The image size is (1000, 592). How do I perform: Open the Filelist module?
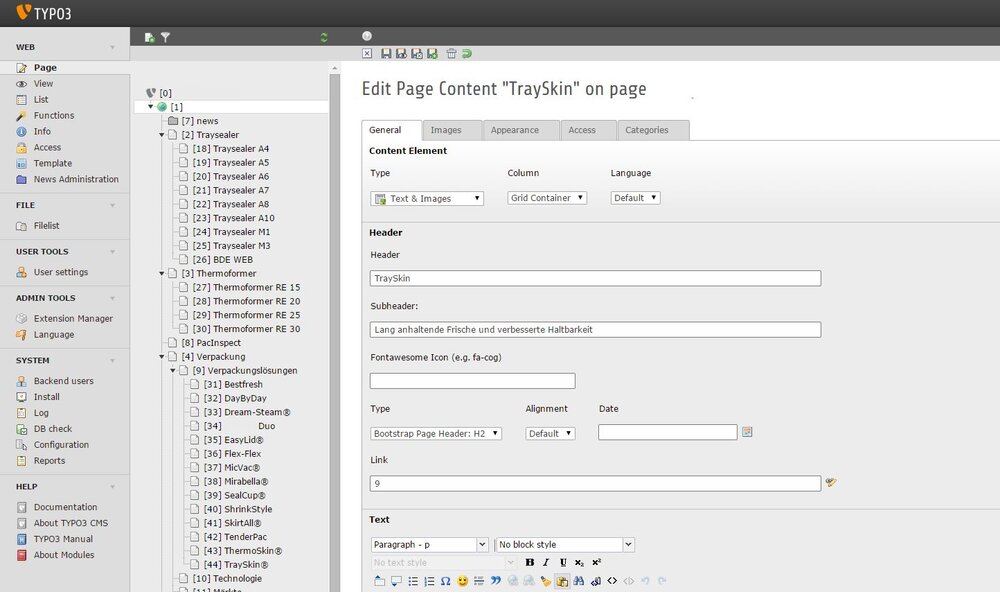[x=46, y=226]
